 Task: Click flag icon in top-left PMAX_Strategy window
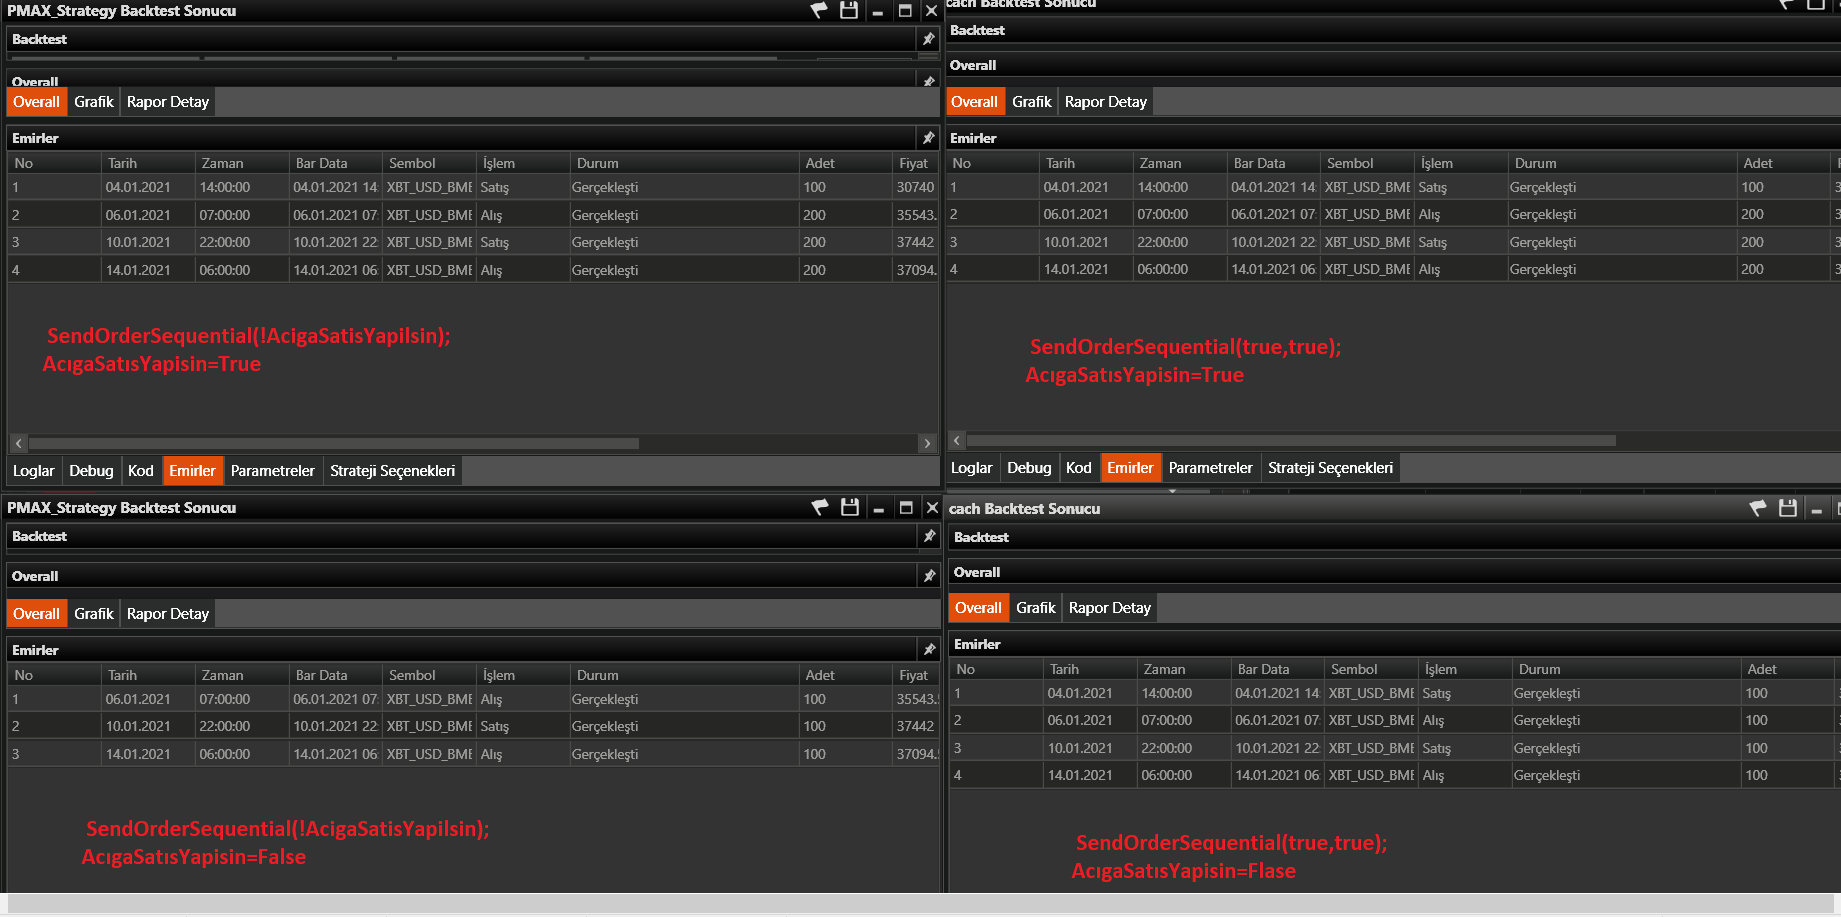click(x=819, y=10)
